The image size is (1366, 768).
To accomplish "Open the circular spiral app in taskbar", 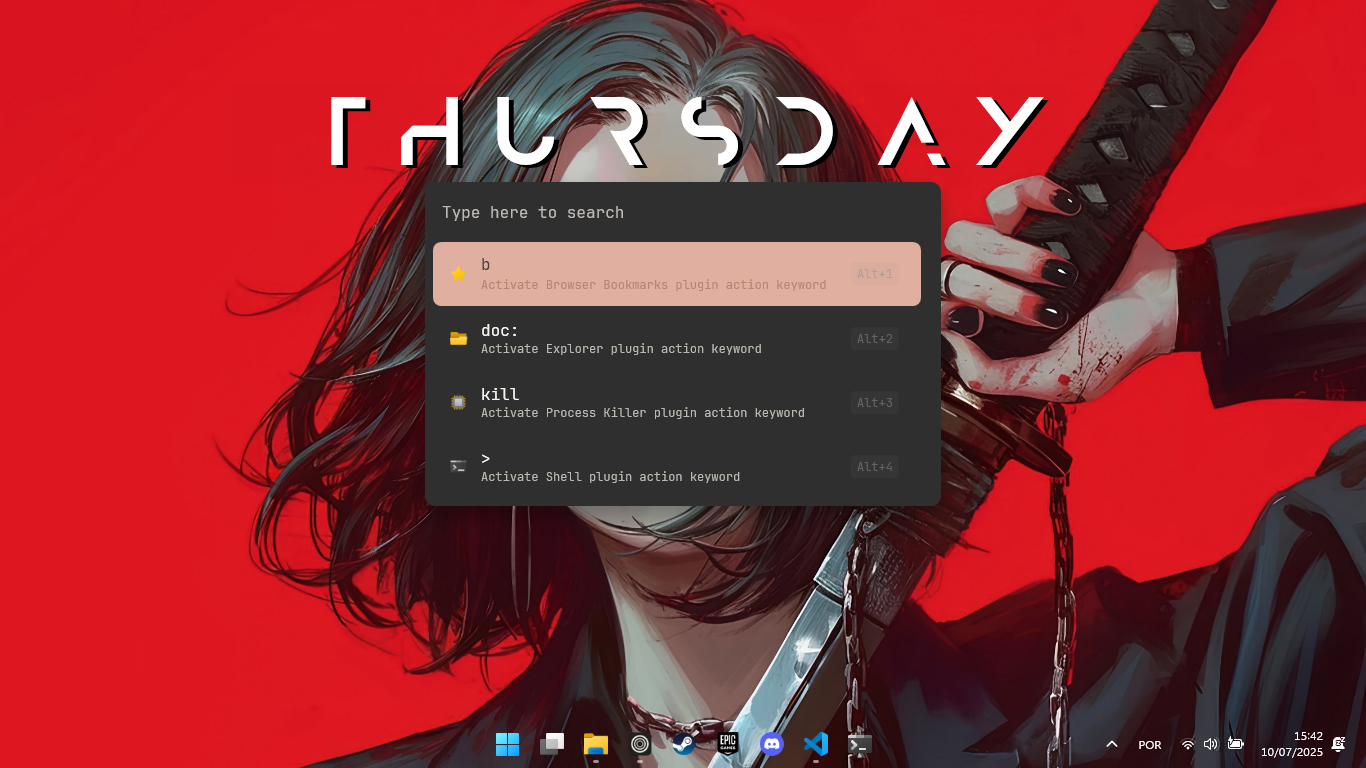I will [640, 744].
